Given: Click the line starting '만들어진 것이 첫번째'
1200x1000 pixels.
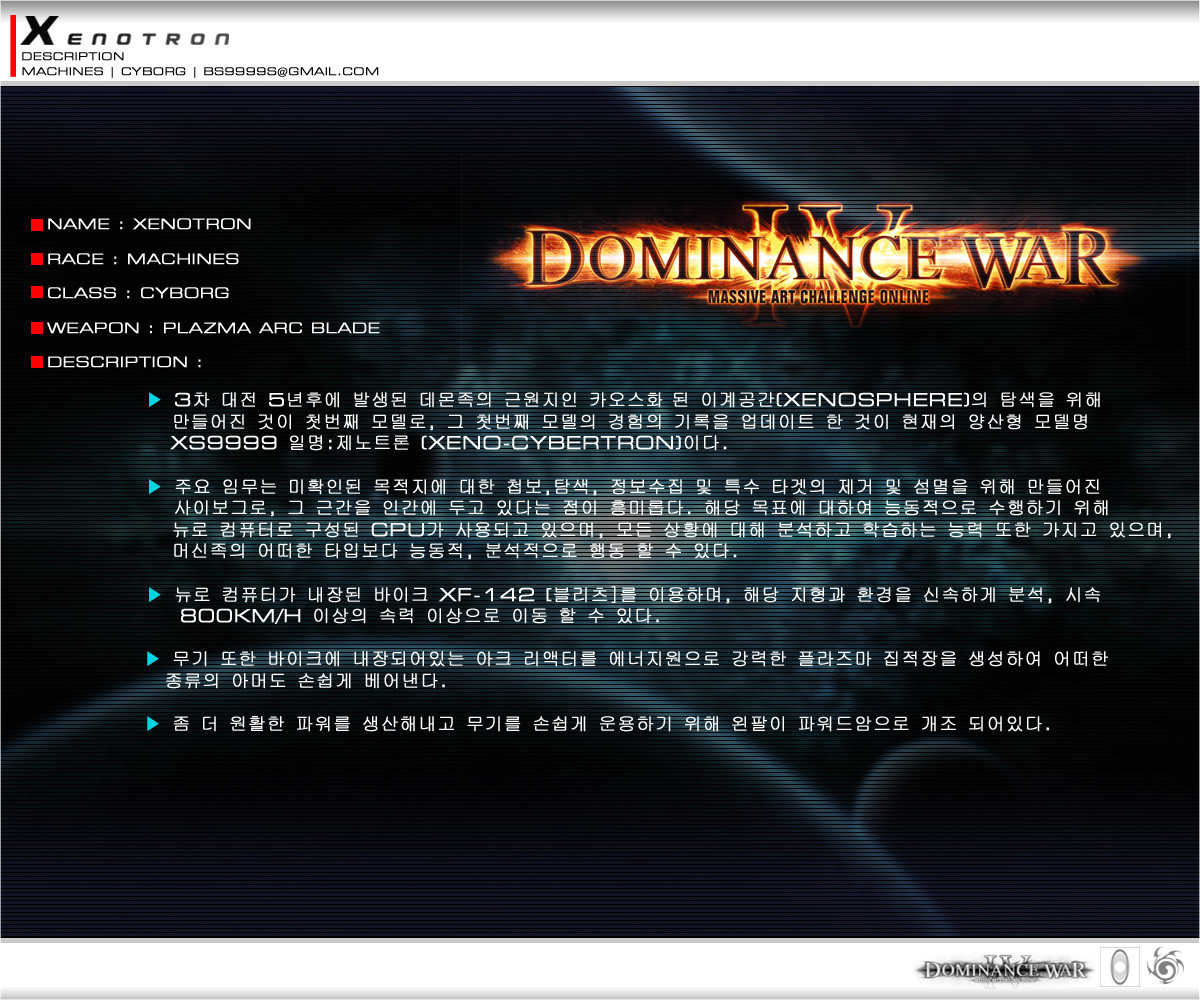Looking at the screenshot, I should point(630,421).
